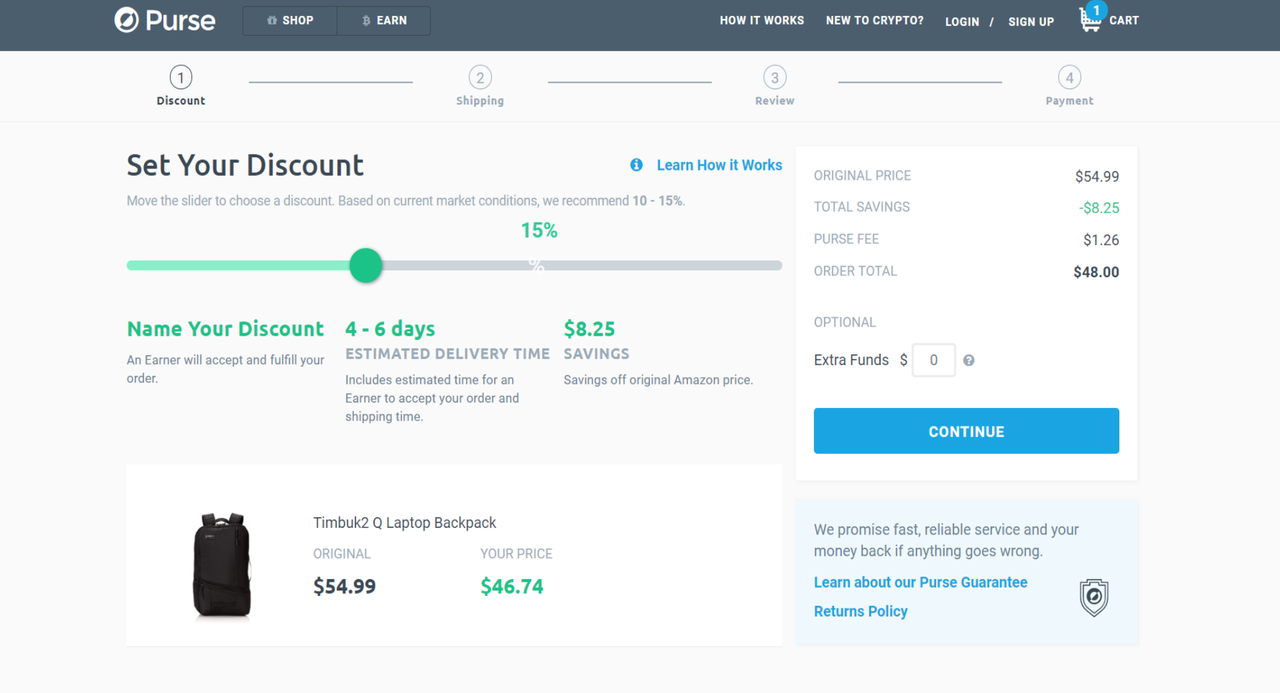Open the Shop tab
This screenshot has height=693, width=1280.
pyautogui.click(x=290, y=20)
